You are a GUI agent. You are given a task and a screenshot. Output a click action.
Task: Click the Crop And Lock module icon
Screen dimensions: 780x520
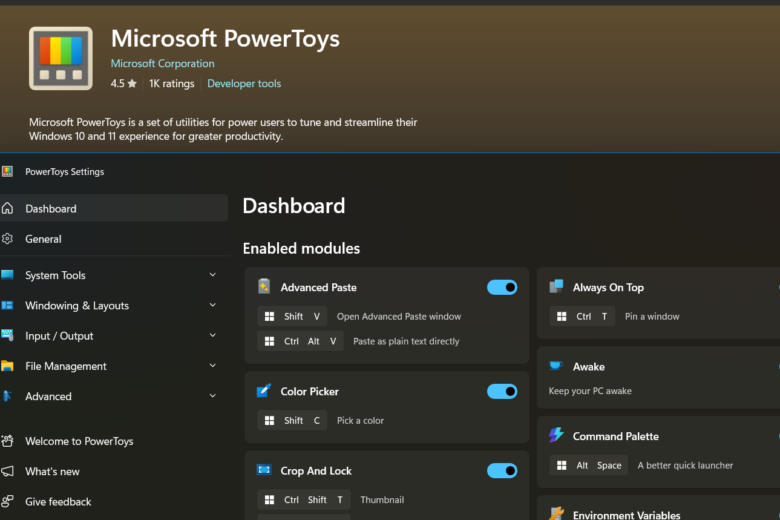pos(264,470)
